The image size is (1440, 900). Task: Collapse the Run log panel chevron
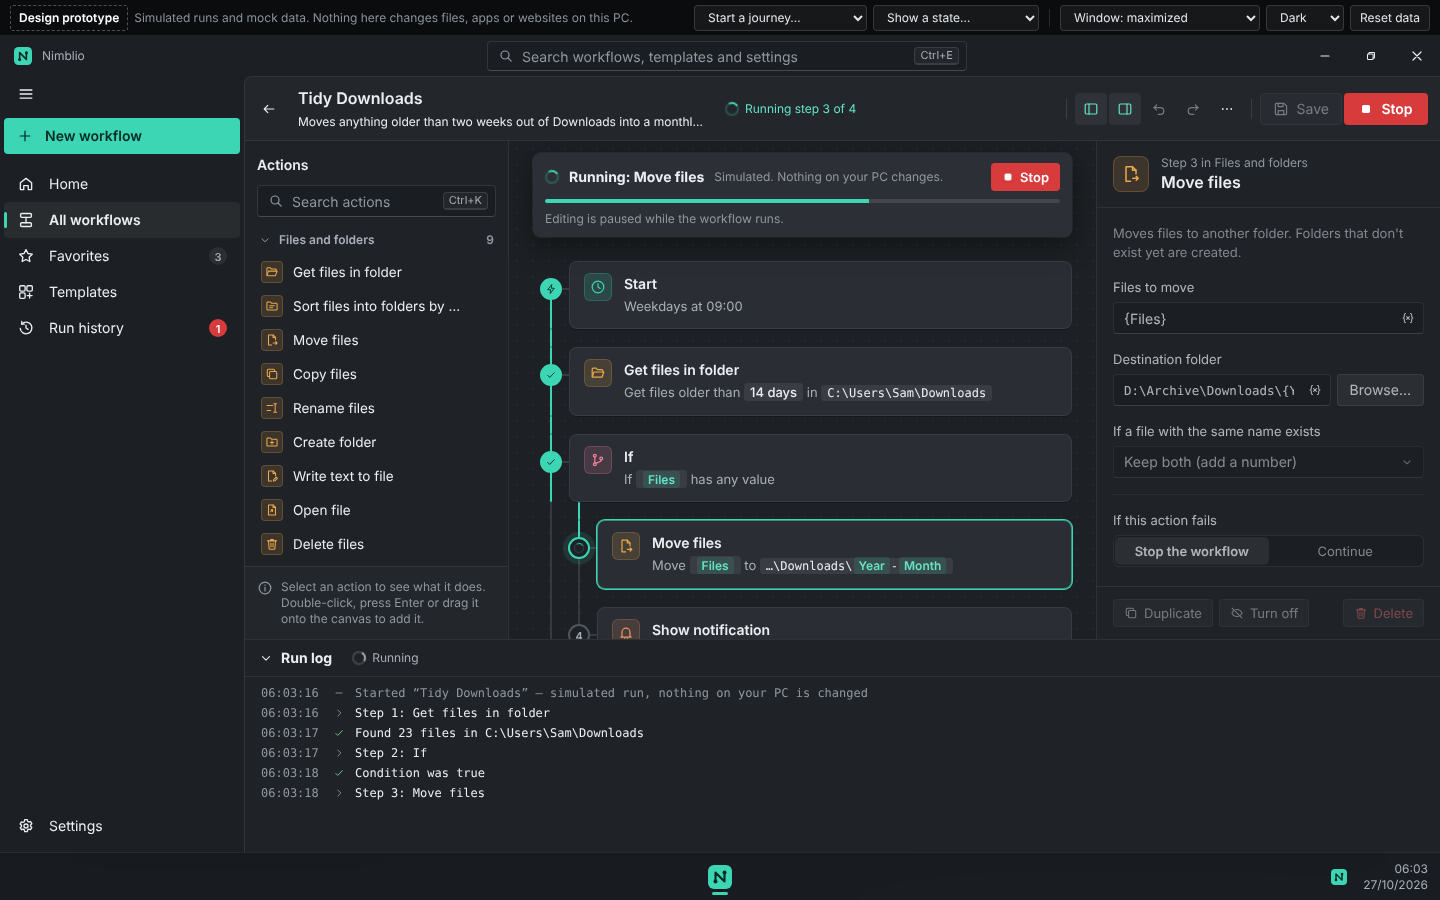266,658
